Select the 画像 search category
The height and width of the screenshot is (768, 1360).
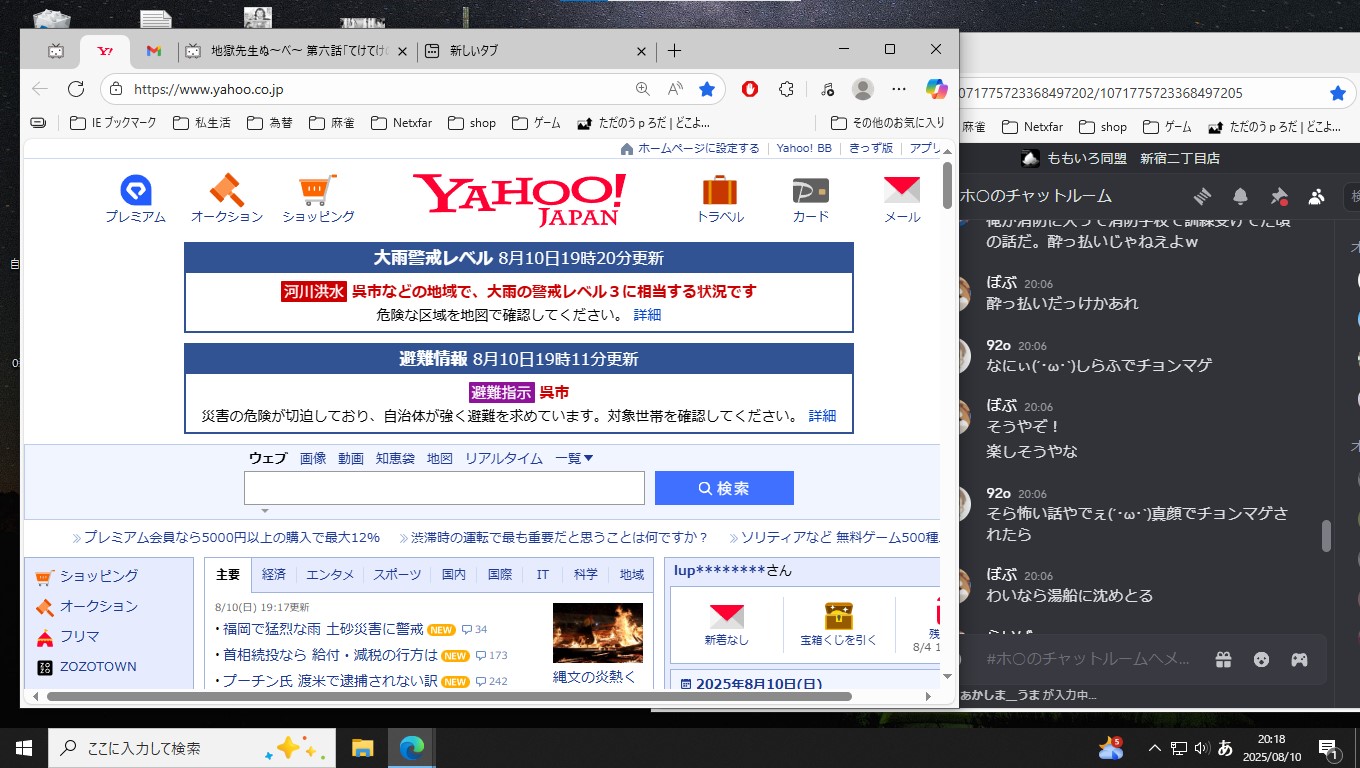pos(313,458)
